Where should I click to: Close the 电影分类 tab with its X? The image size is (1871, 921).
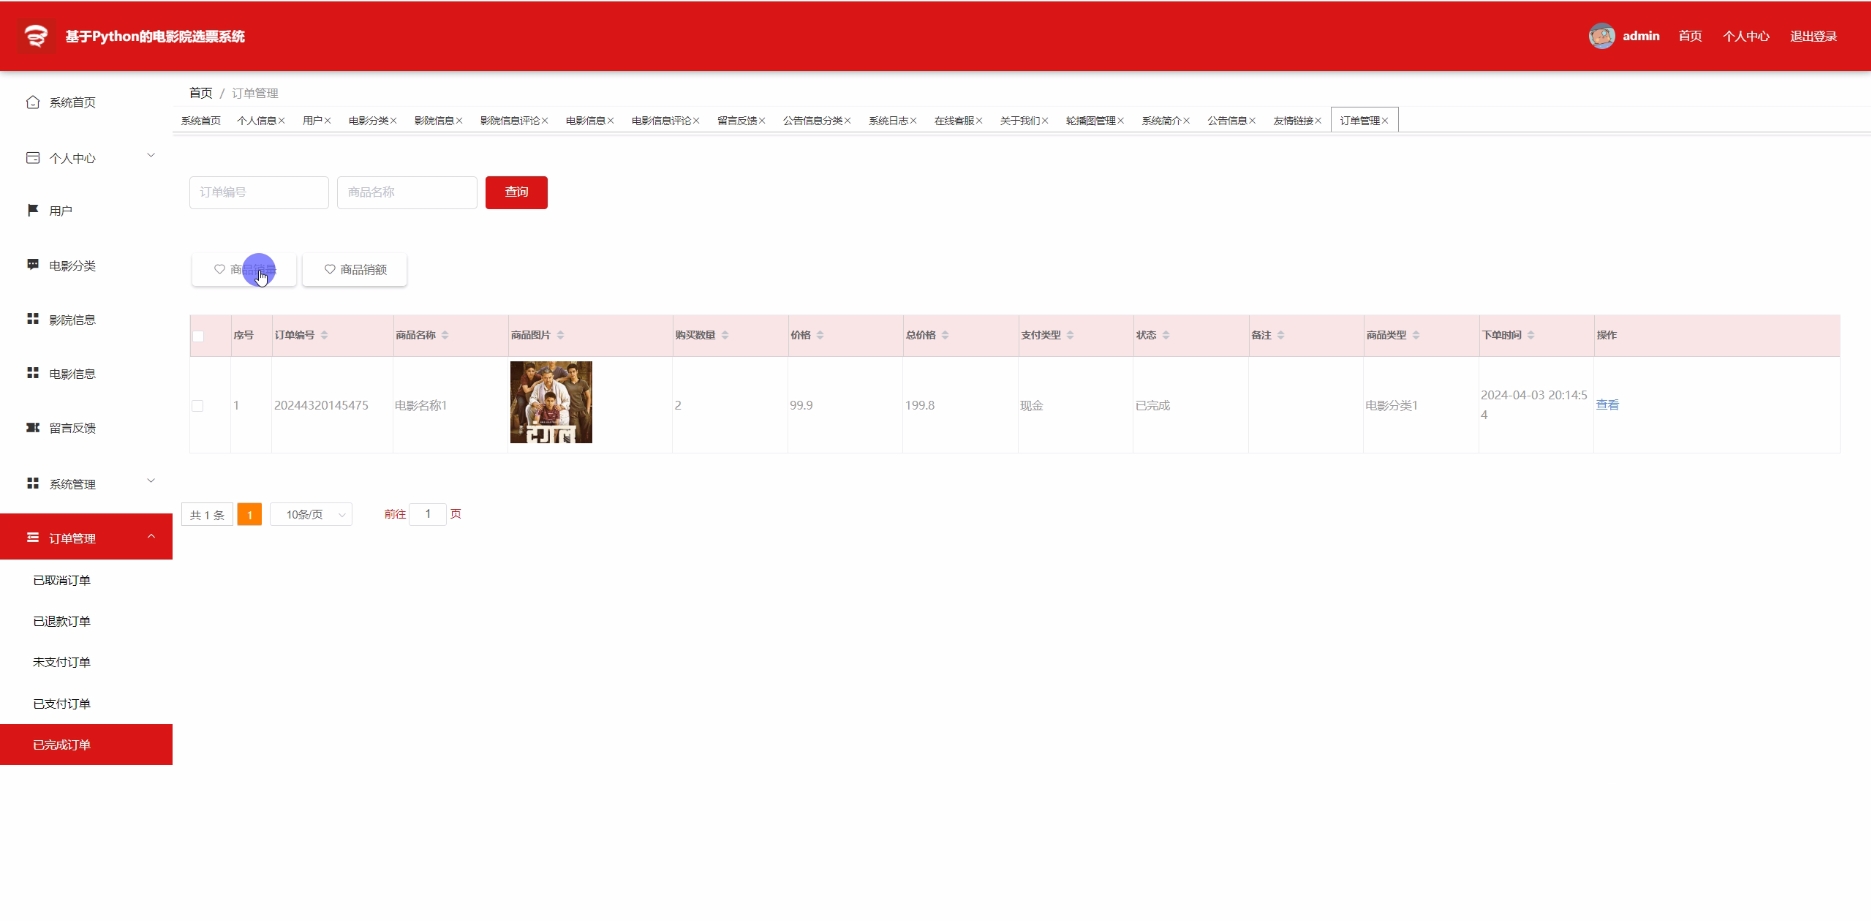pos(394,121)
